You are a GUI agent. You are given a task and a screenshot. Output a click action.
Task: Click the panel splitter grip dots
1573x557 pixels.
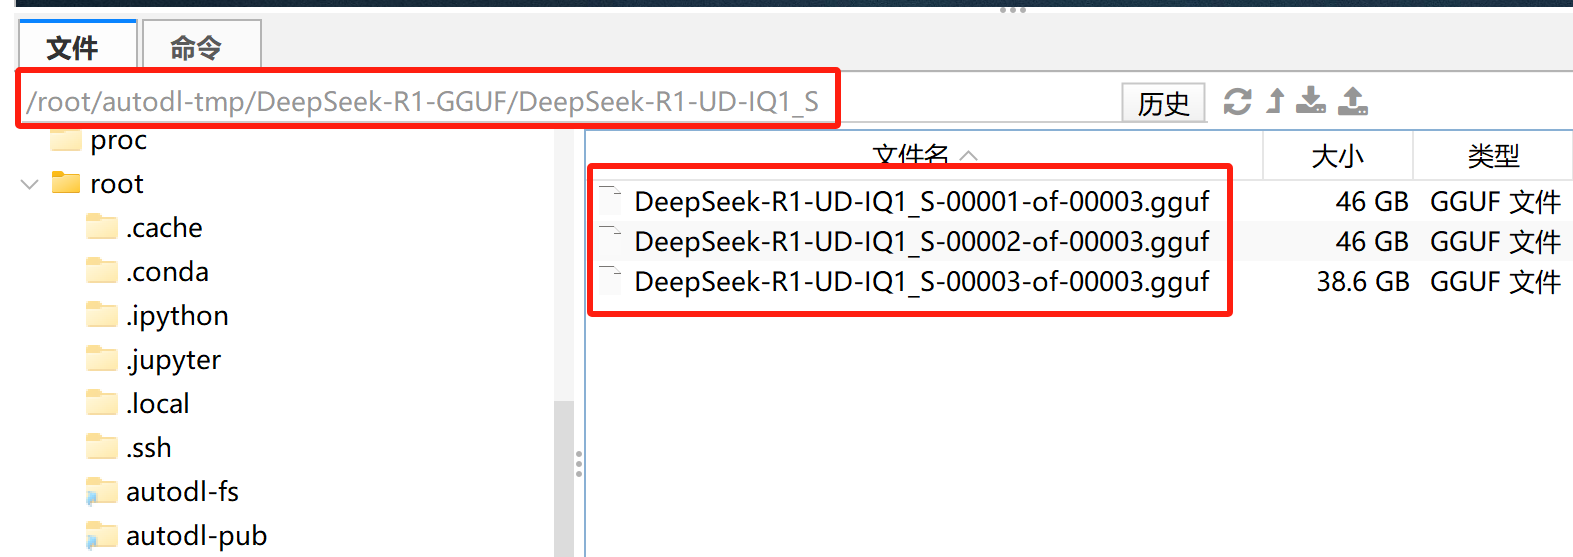tap(579, 464)
